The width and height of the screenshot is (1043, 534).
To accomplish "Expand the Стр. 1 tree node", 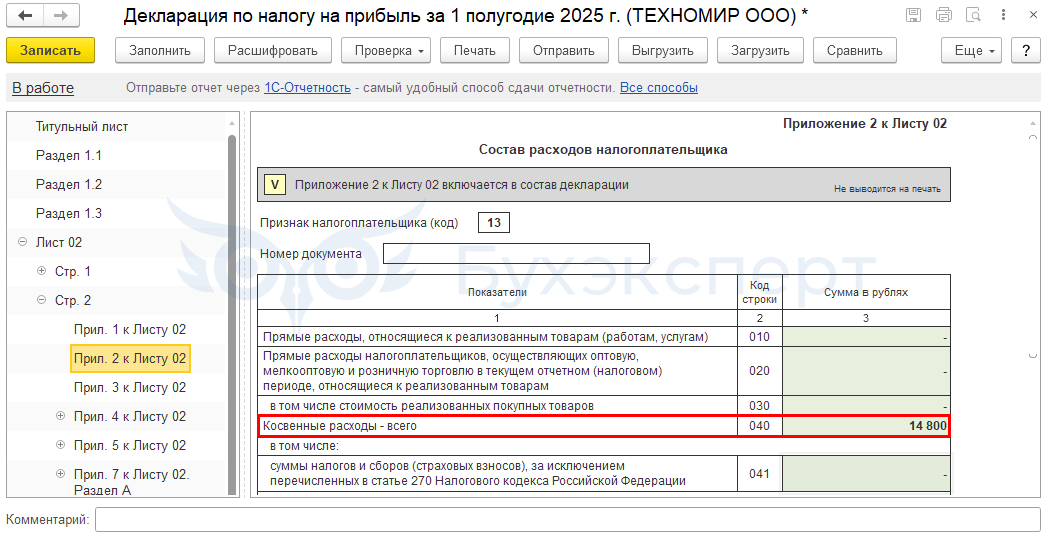I will point(41,271).
